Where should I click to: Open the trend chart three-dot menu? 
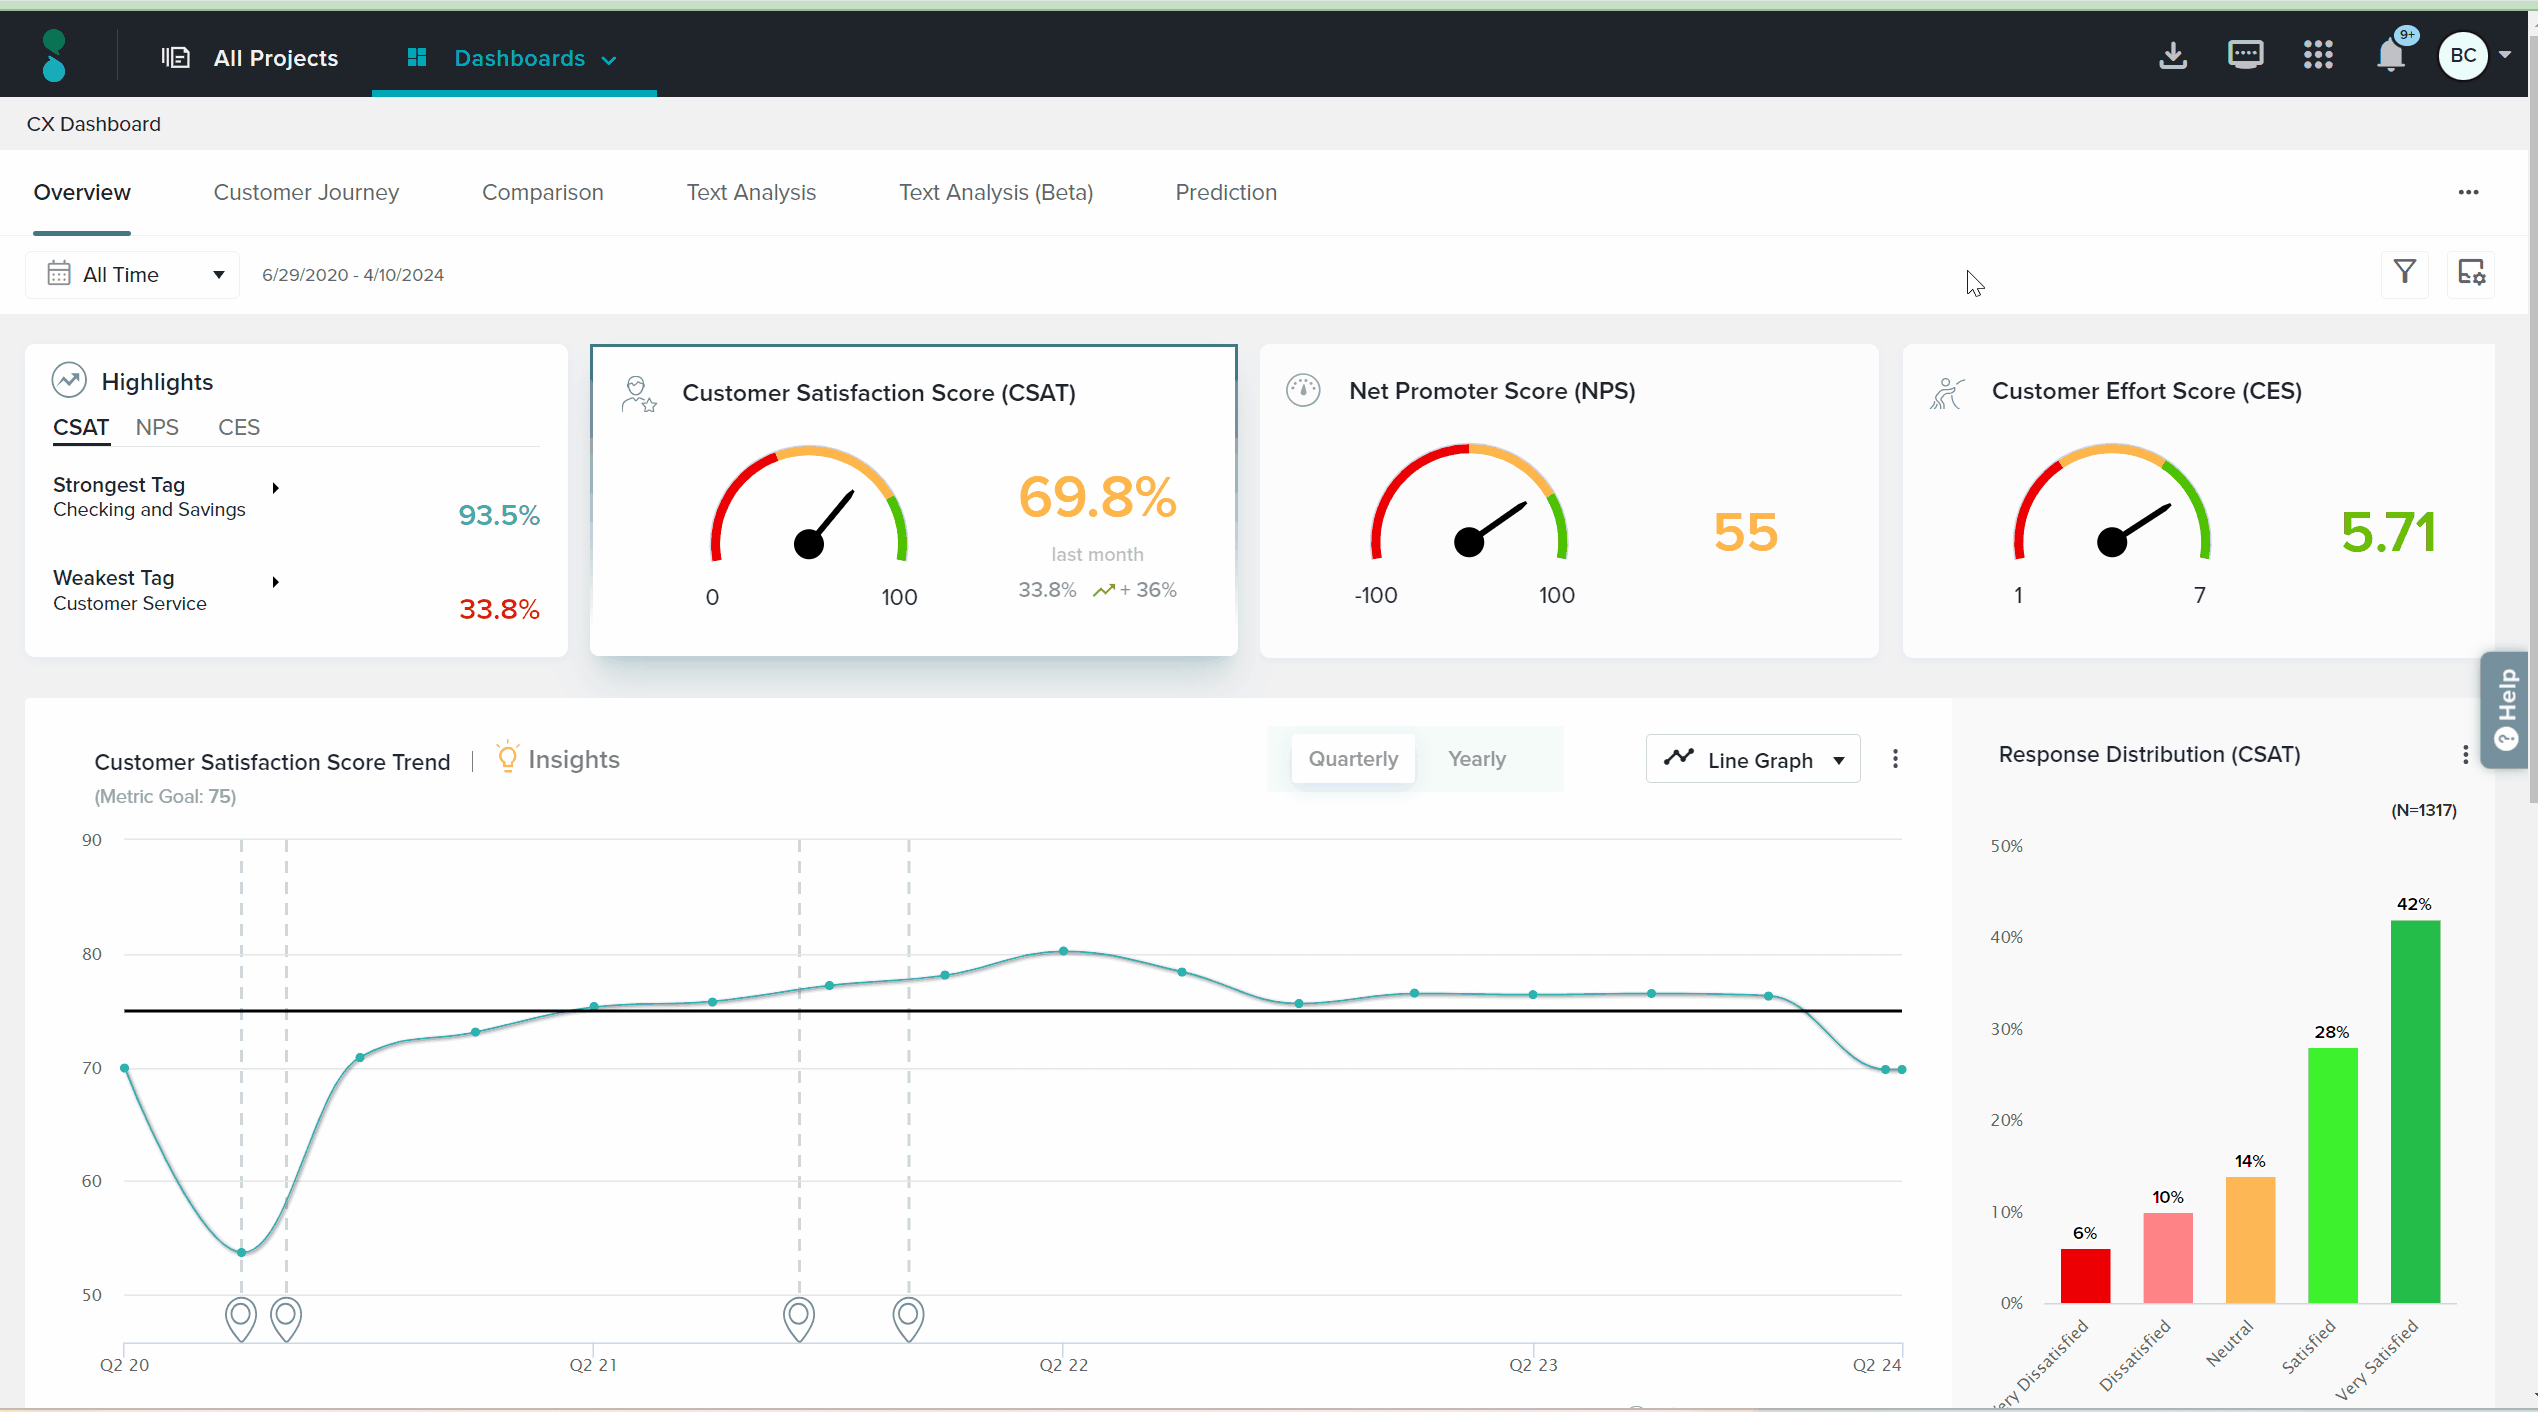point(1895,759)
